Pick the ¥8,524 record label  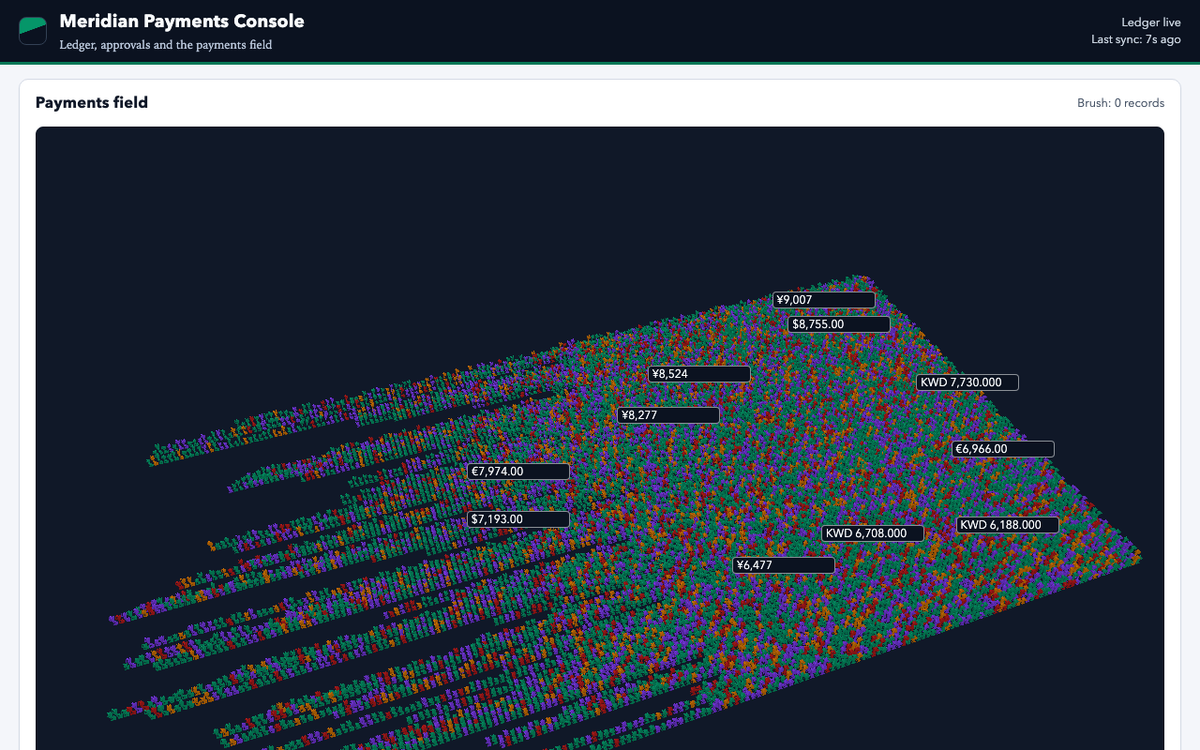[x=699, y=374]
